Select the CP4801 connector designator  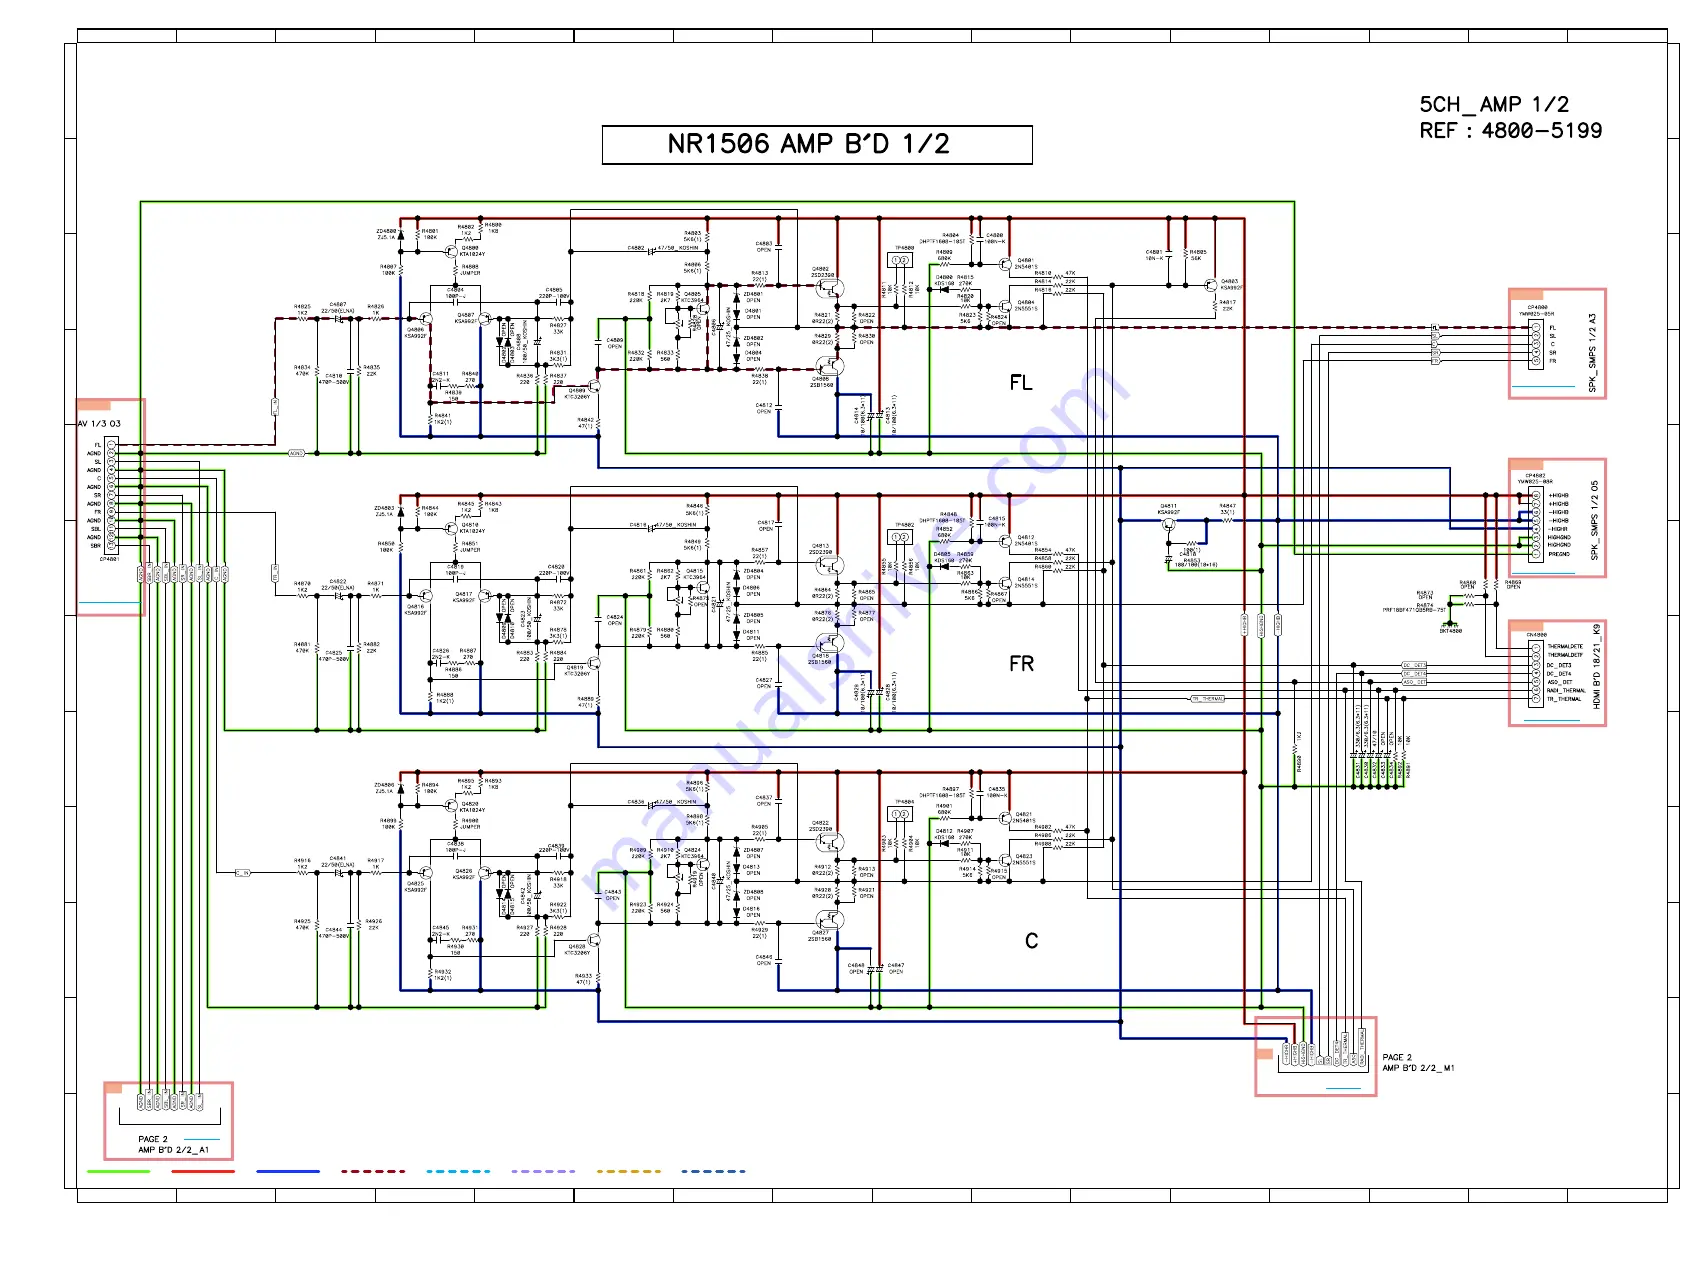pyautogui.click(x=109, y=559)
